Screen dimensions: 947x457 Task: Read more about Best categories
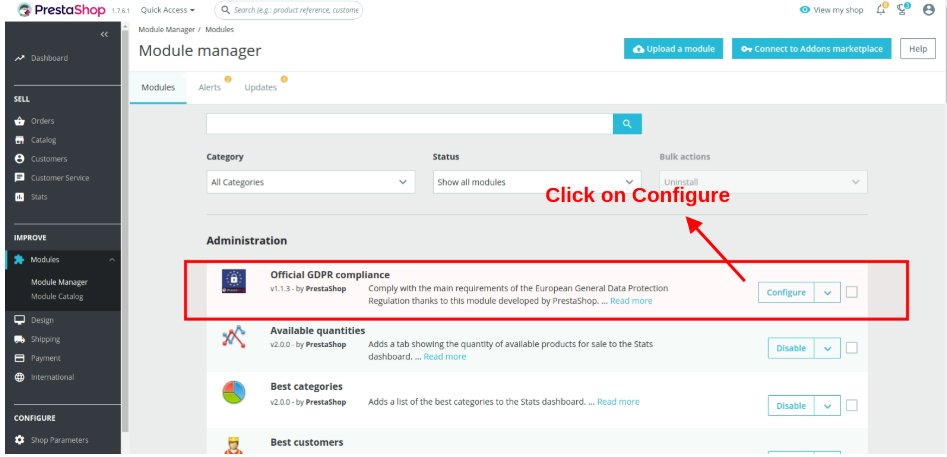(x=618, y=401)
